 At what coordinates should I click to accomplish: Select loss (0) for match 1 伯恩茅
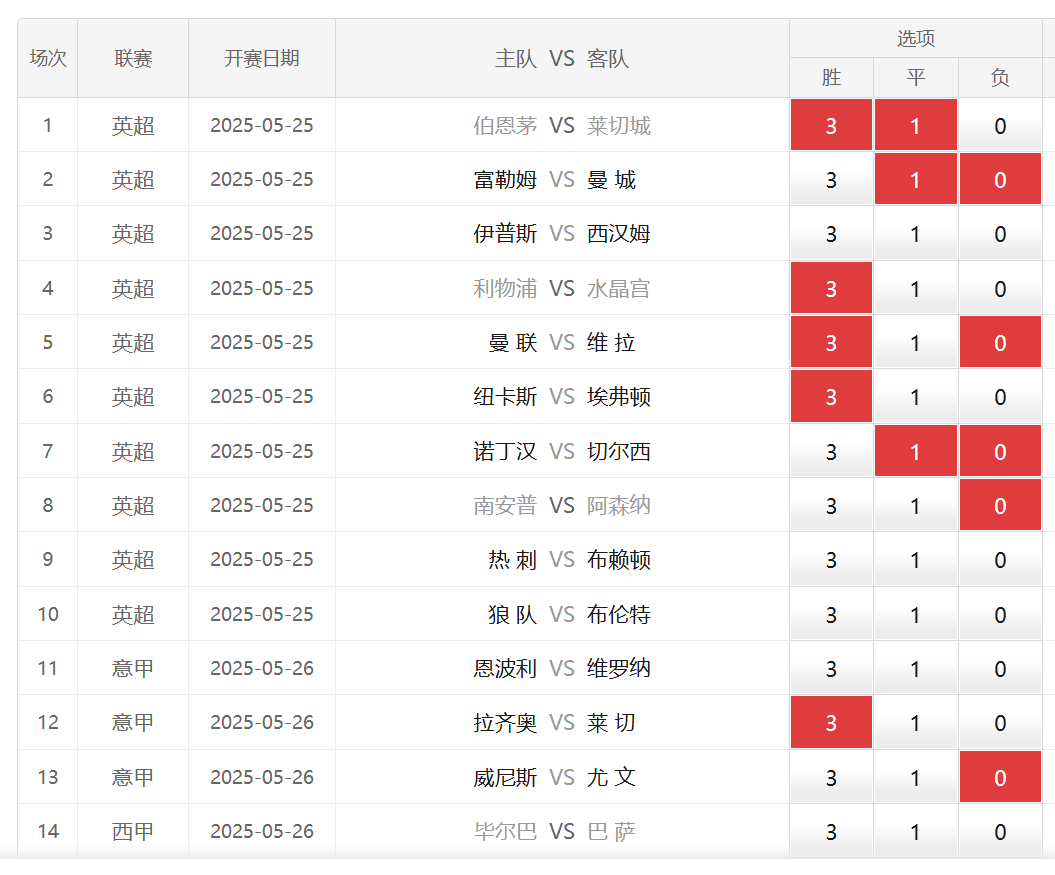[1001, 125]
